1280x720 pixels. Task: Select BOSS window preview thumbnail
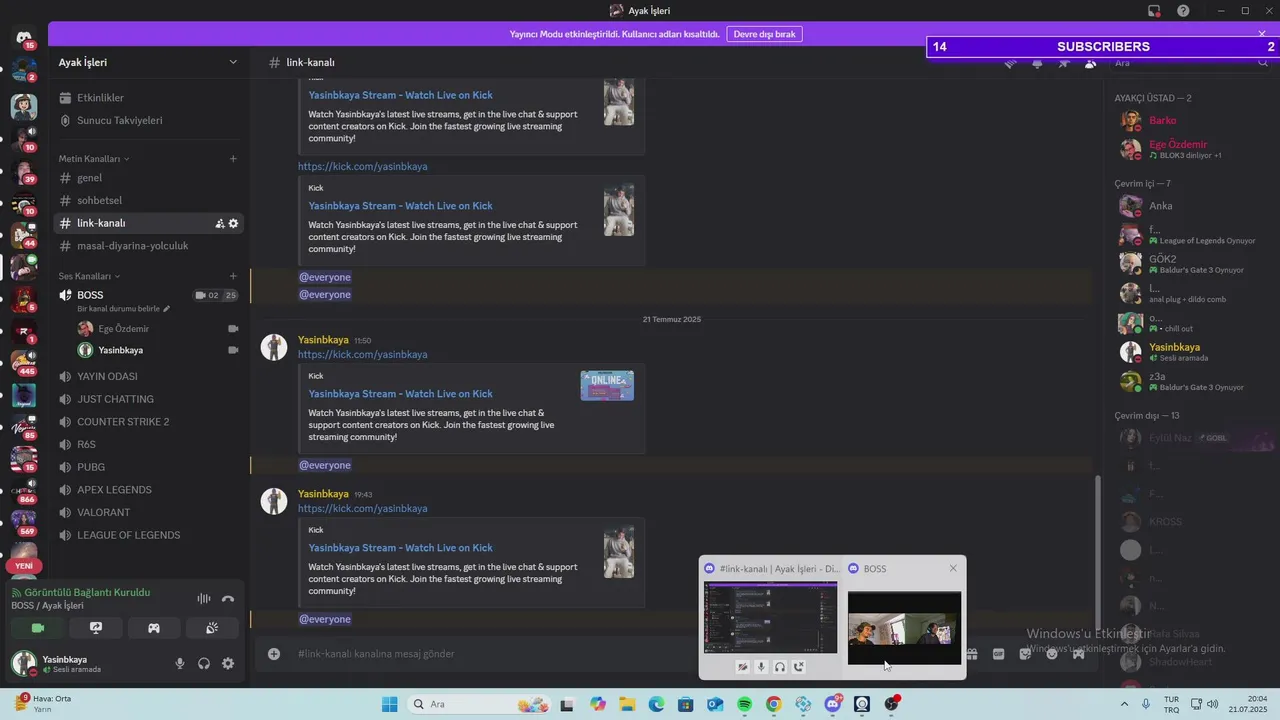point(904,628)
